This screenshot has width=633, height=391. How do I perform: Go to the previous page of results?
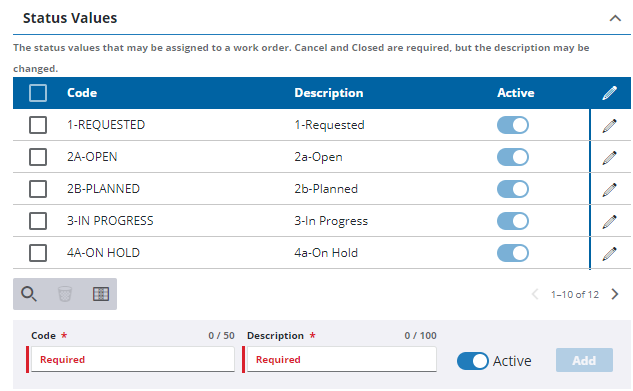[x=535, y=294]
